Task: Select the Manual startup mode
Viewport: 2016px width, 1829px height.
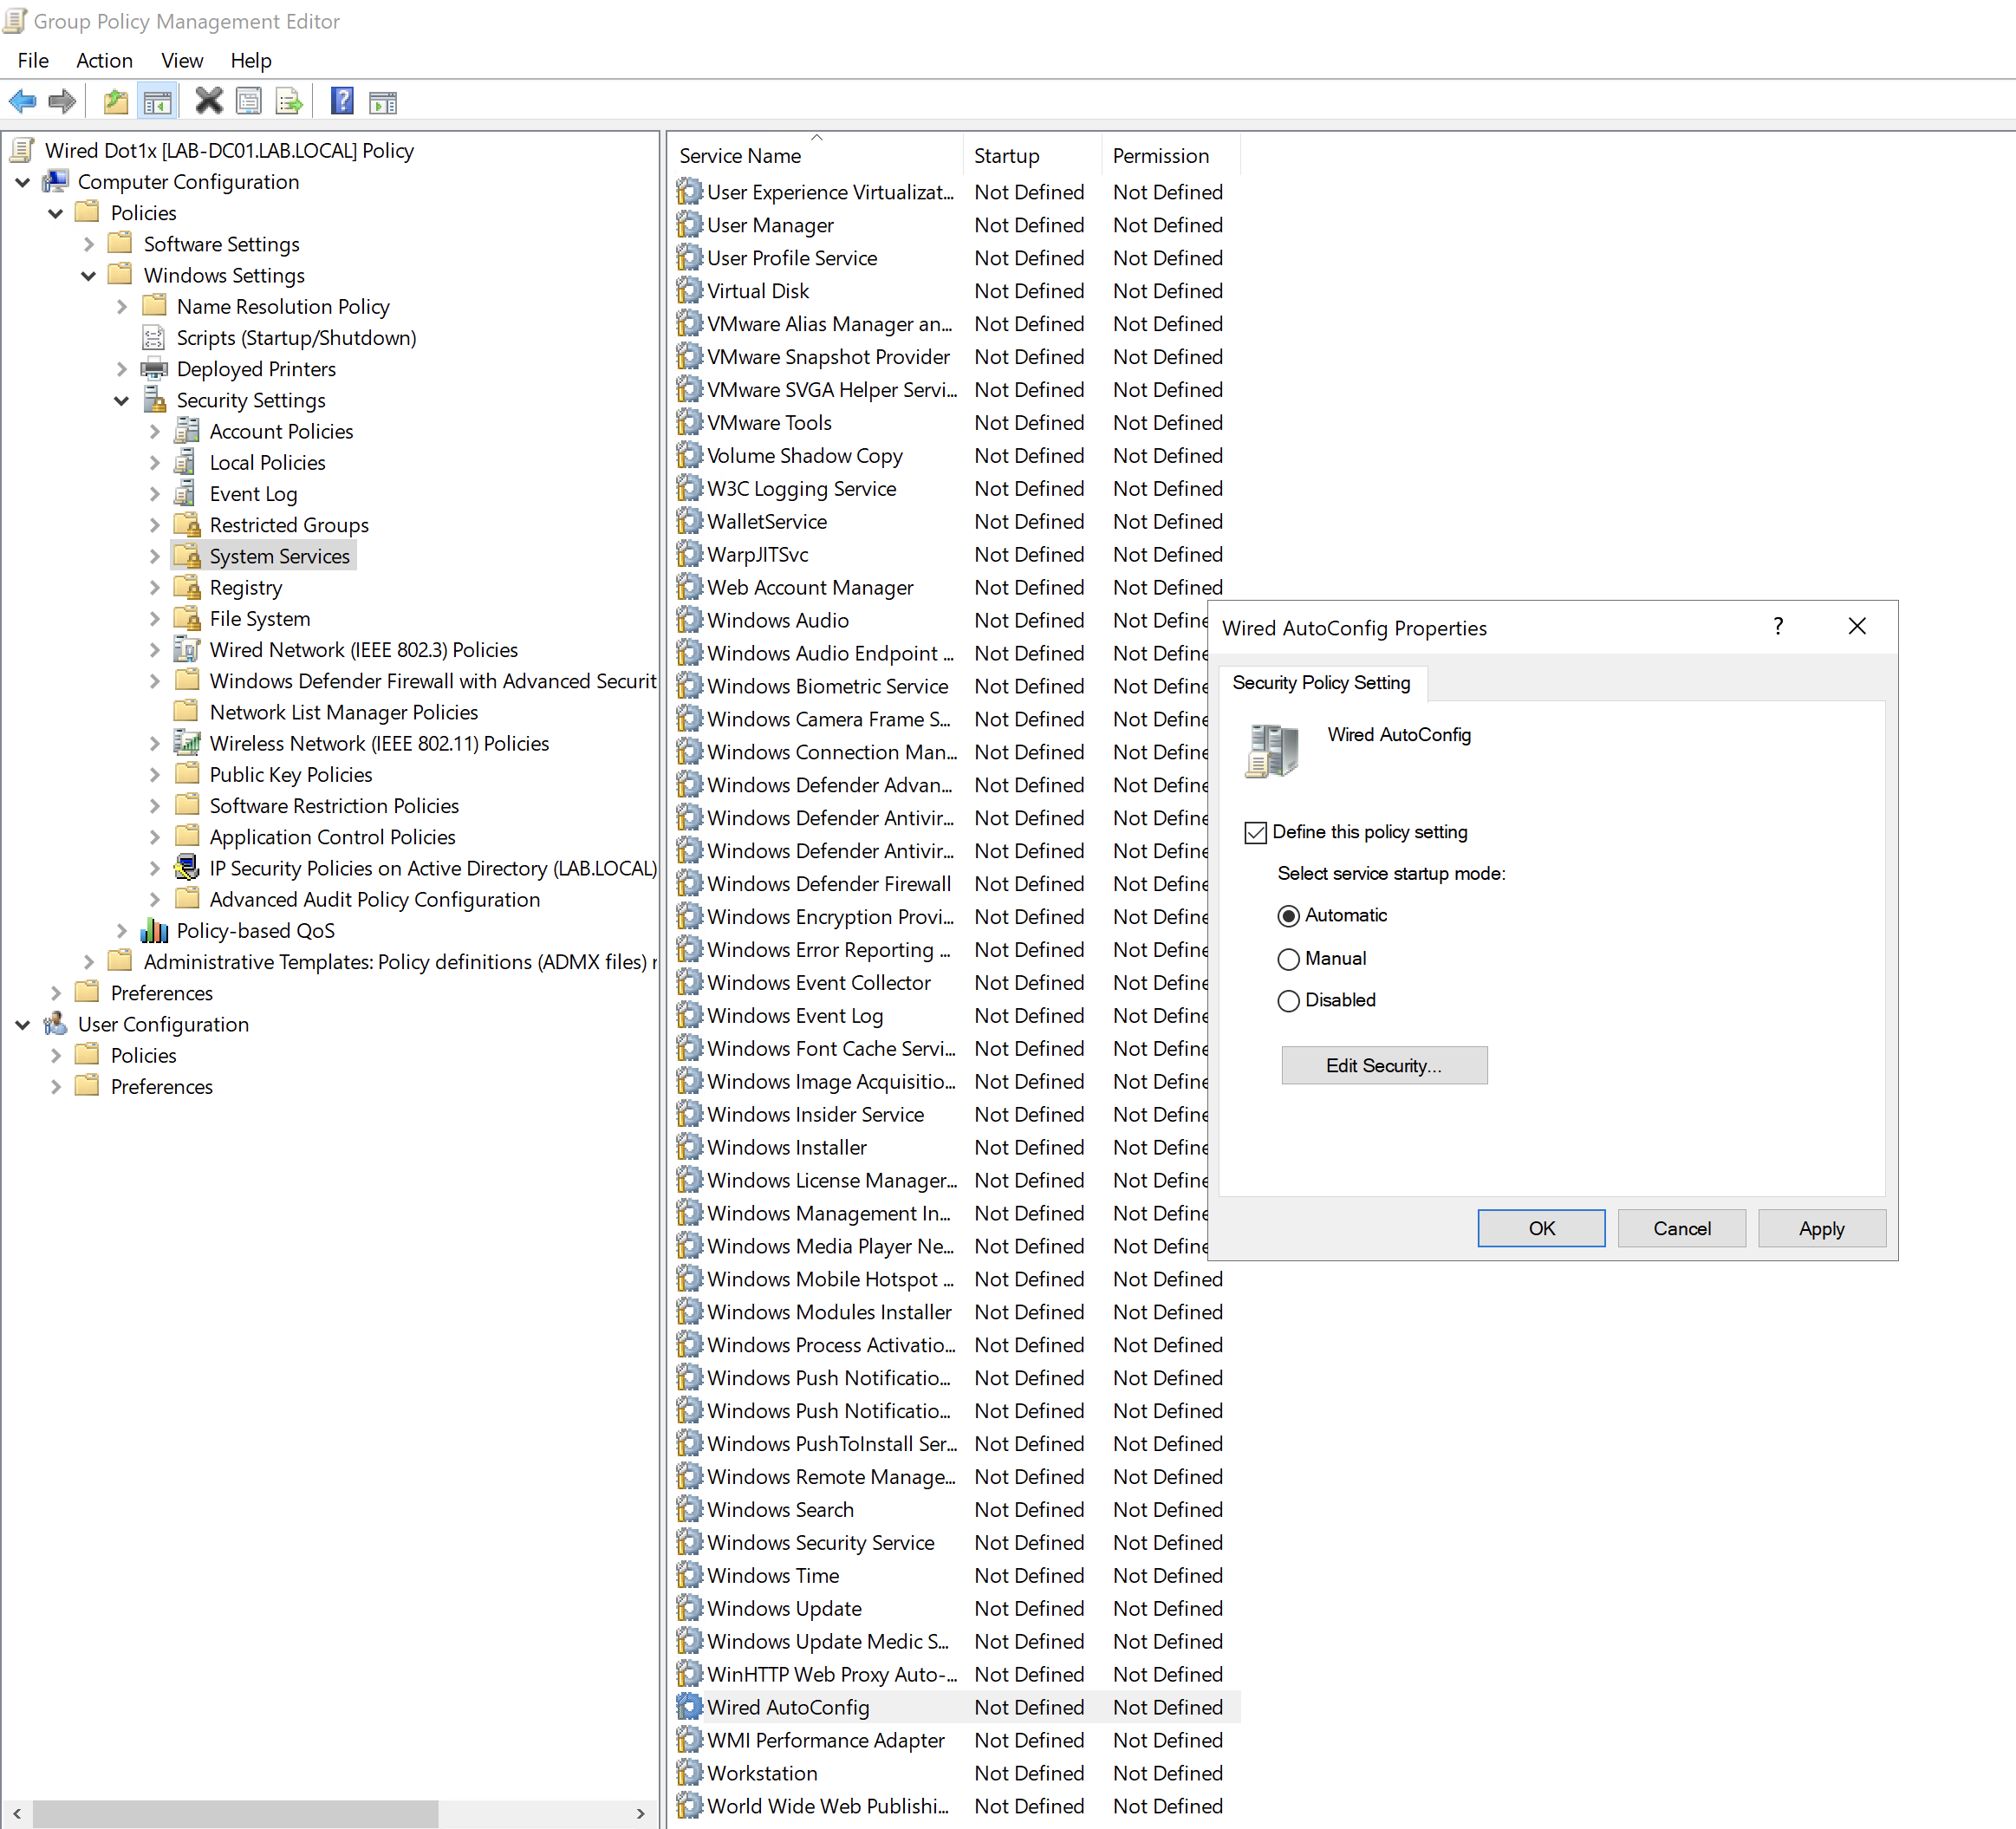Action: point(1289,959)
